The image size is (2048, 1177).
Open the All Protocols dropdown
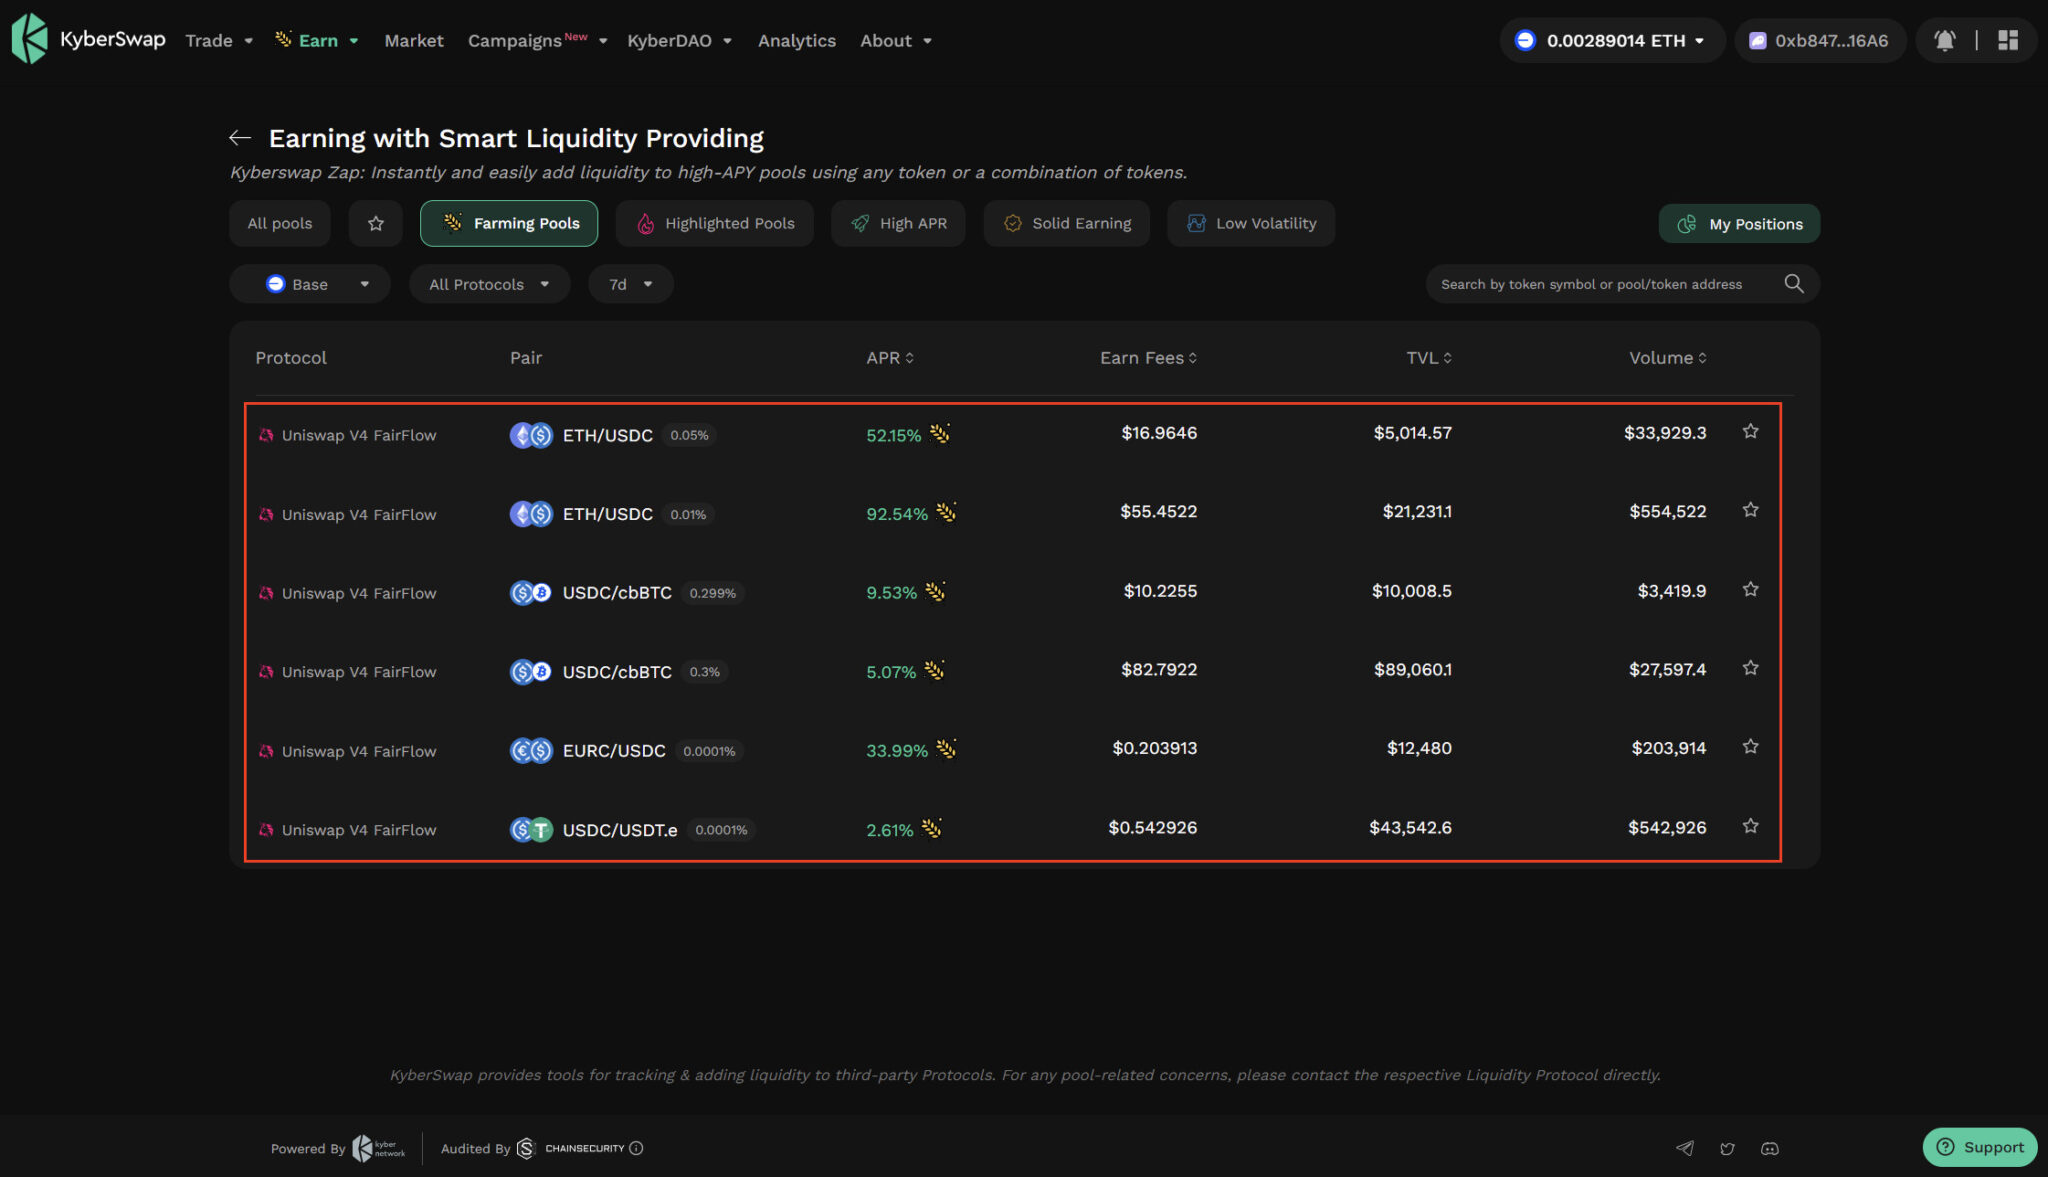(x=489, y=284)
